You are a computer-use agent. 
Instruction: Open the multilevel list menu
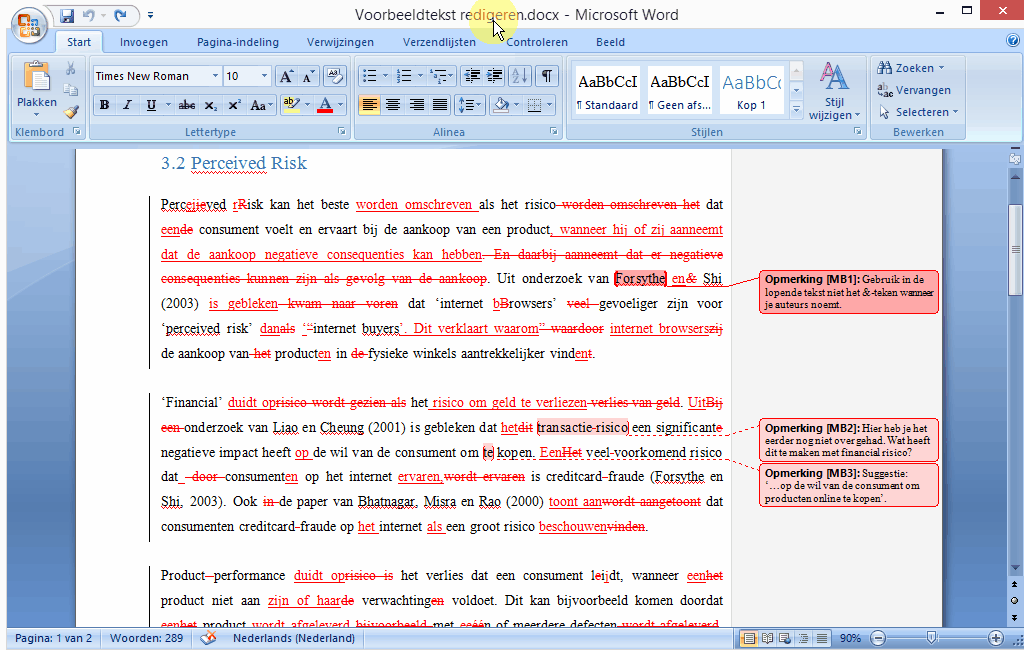[442, 76]
